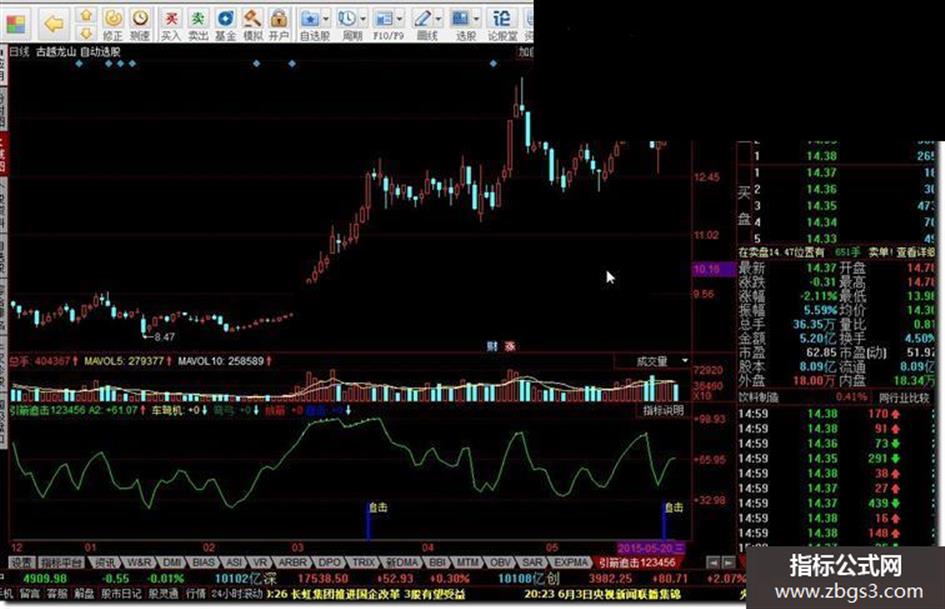The width and height of the screenshot is (945, 609).
Task: Expand the 画线 dropdown arrow
Action: coord(438,19)
